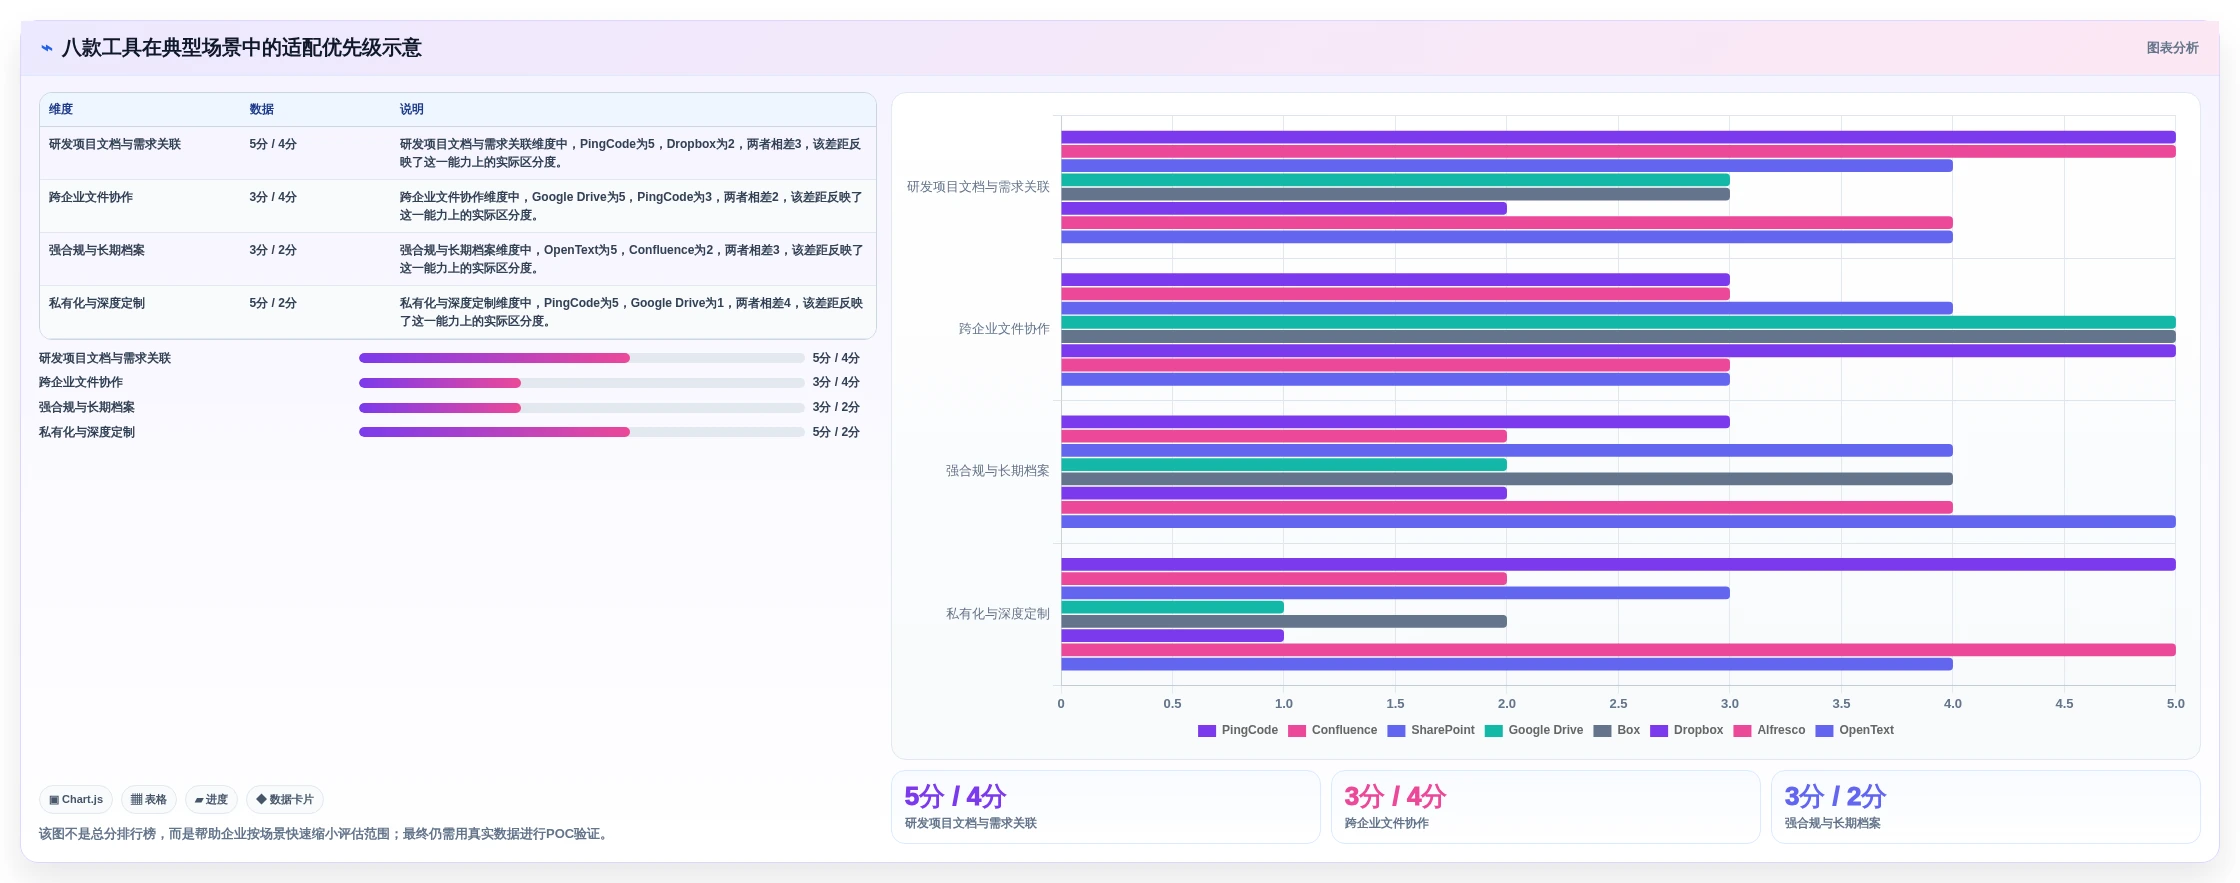Click the 3.5 tick on the chart axis

(1841, 704)
